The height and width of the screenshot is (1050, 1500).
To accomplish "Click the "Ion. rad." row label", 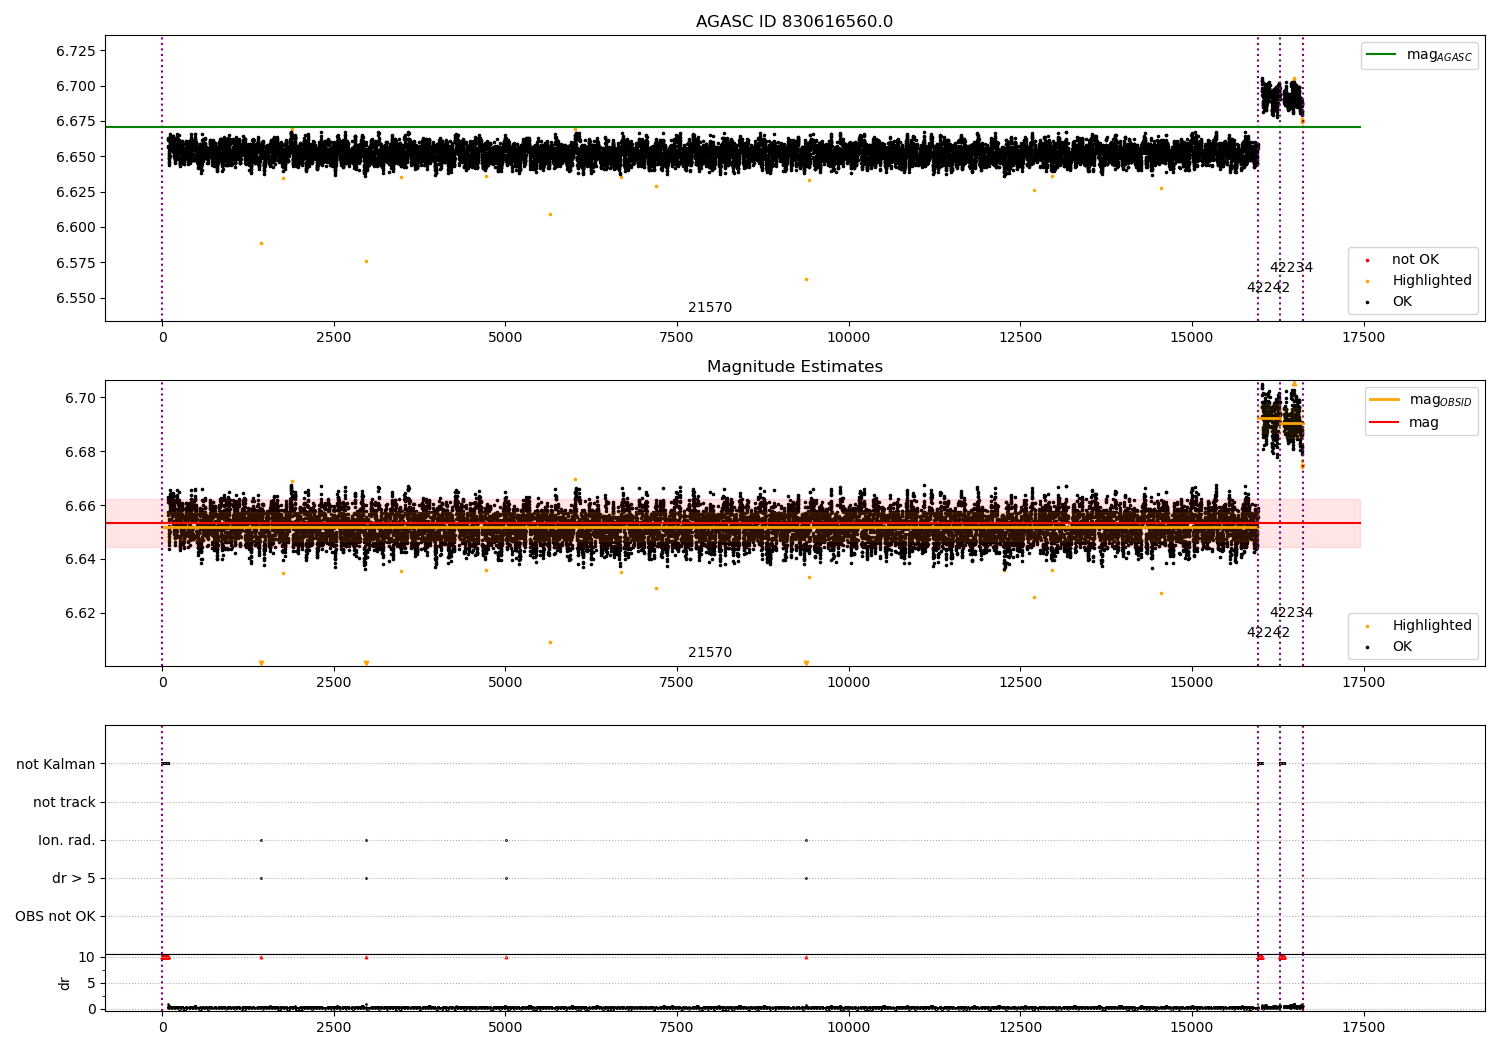I will click(67, 840).
